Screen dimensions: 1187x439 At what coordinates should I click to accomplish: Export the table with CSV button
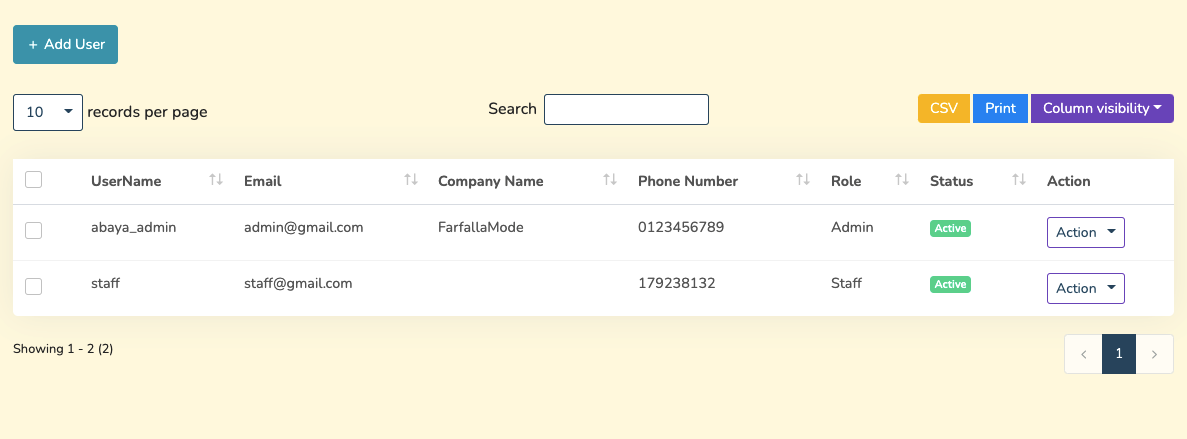pos(943,108)
